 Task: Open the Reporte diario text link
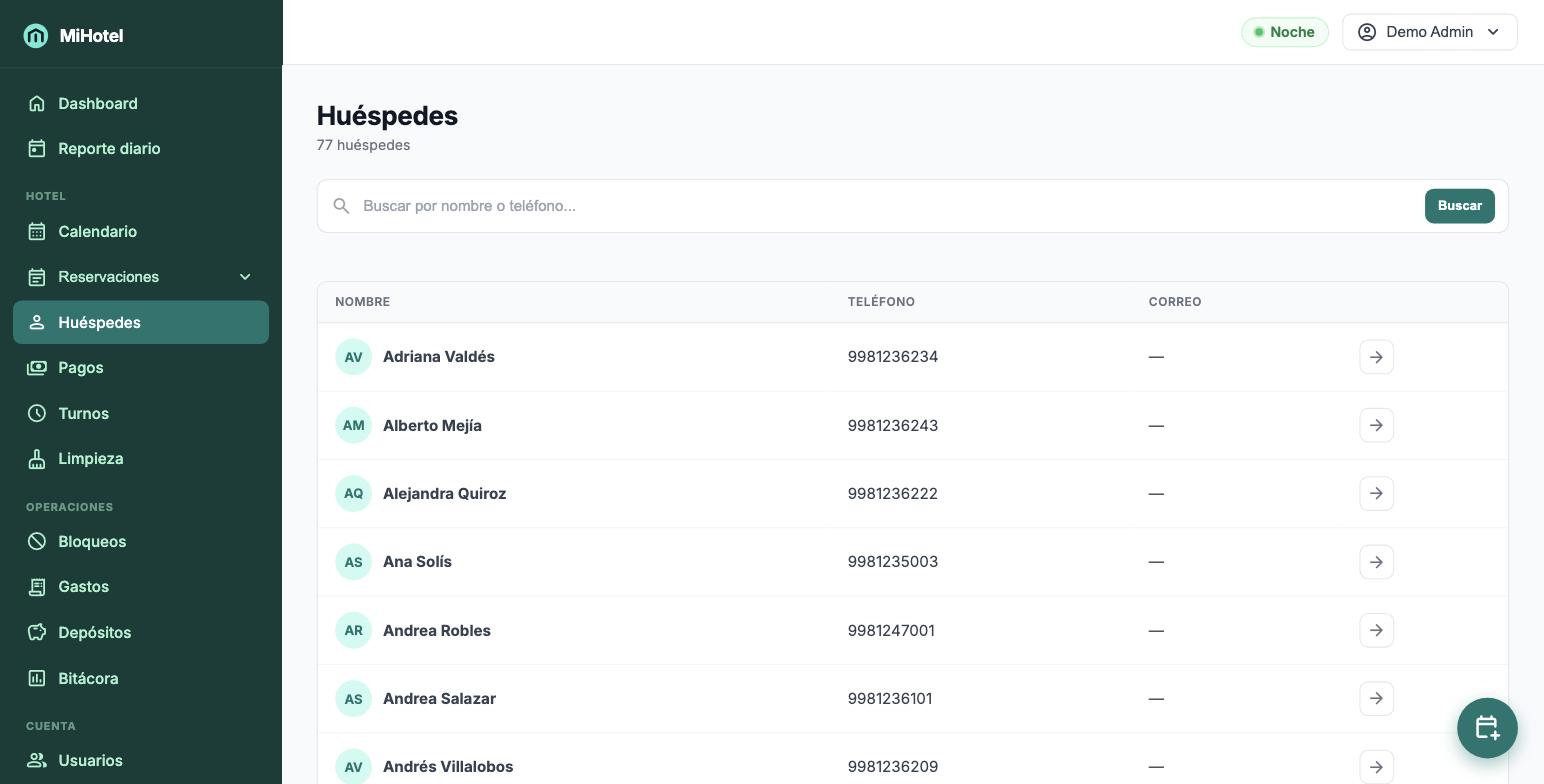(x=109, y=148)
